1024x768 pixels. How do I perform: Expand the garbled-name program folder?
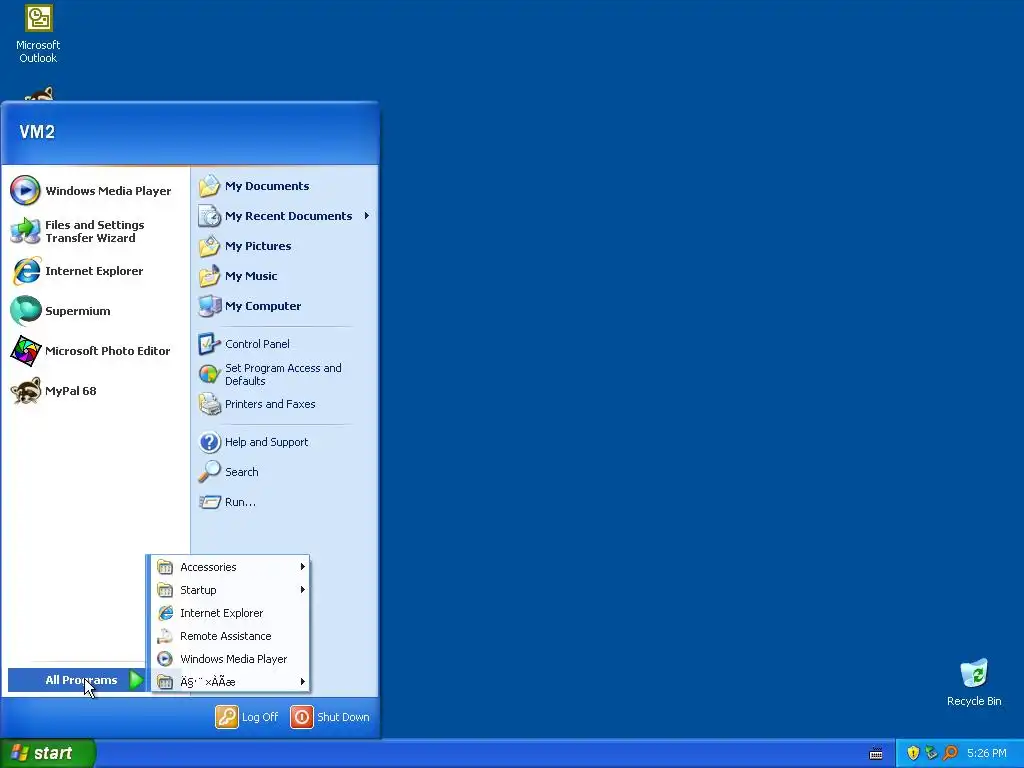(x=231, y=682)
